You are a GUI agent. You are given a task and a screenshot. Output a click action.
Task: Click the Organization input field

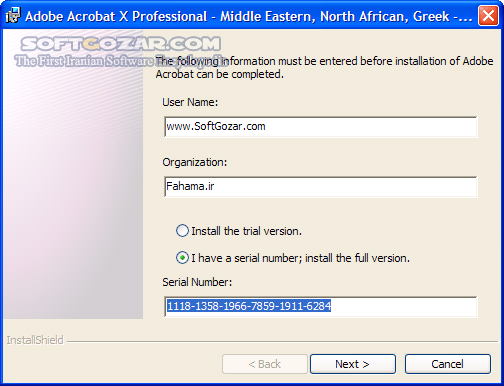[321, 187]
